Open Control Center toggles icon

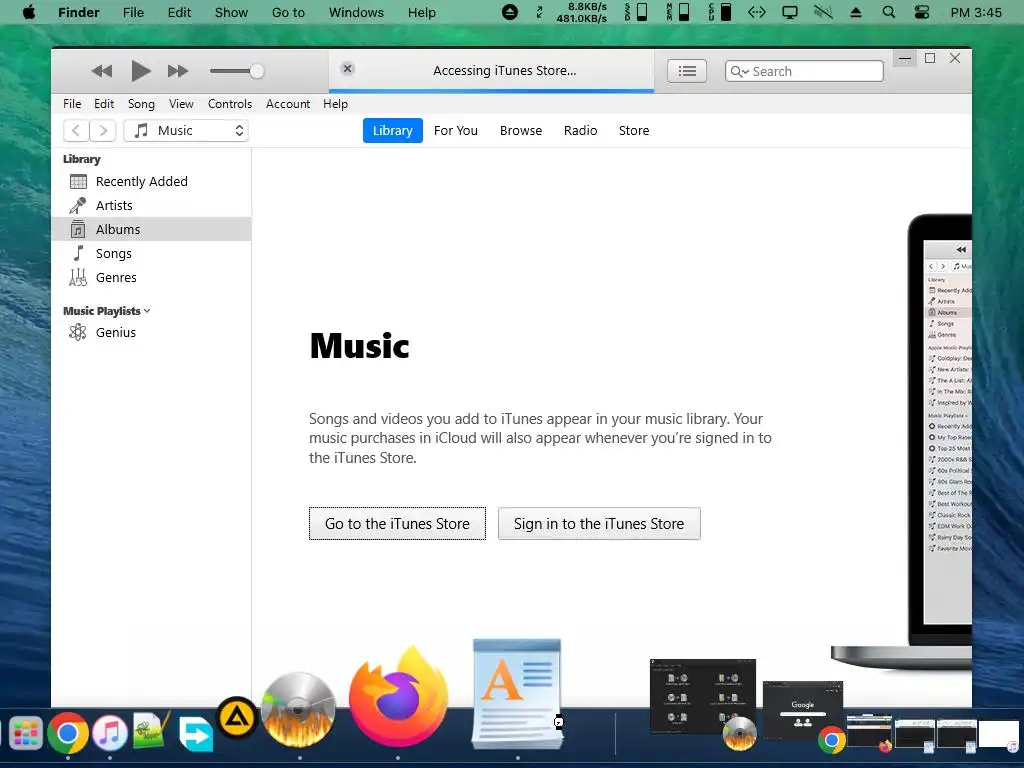[x=921, y=12]
